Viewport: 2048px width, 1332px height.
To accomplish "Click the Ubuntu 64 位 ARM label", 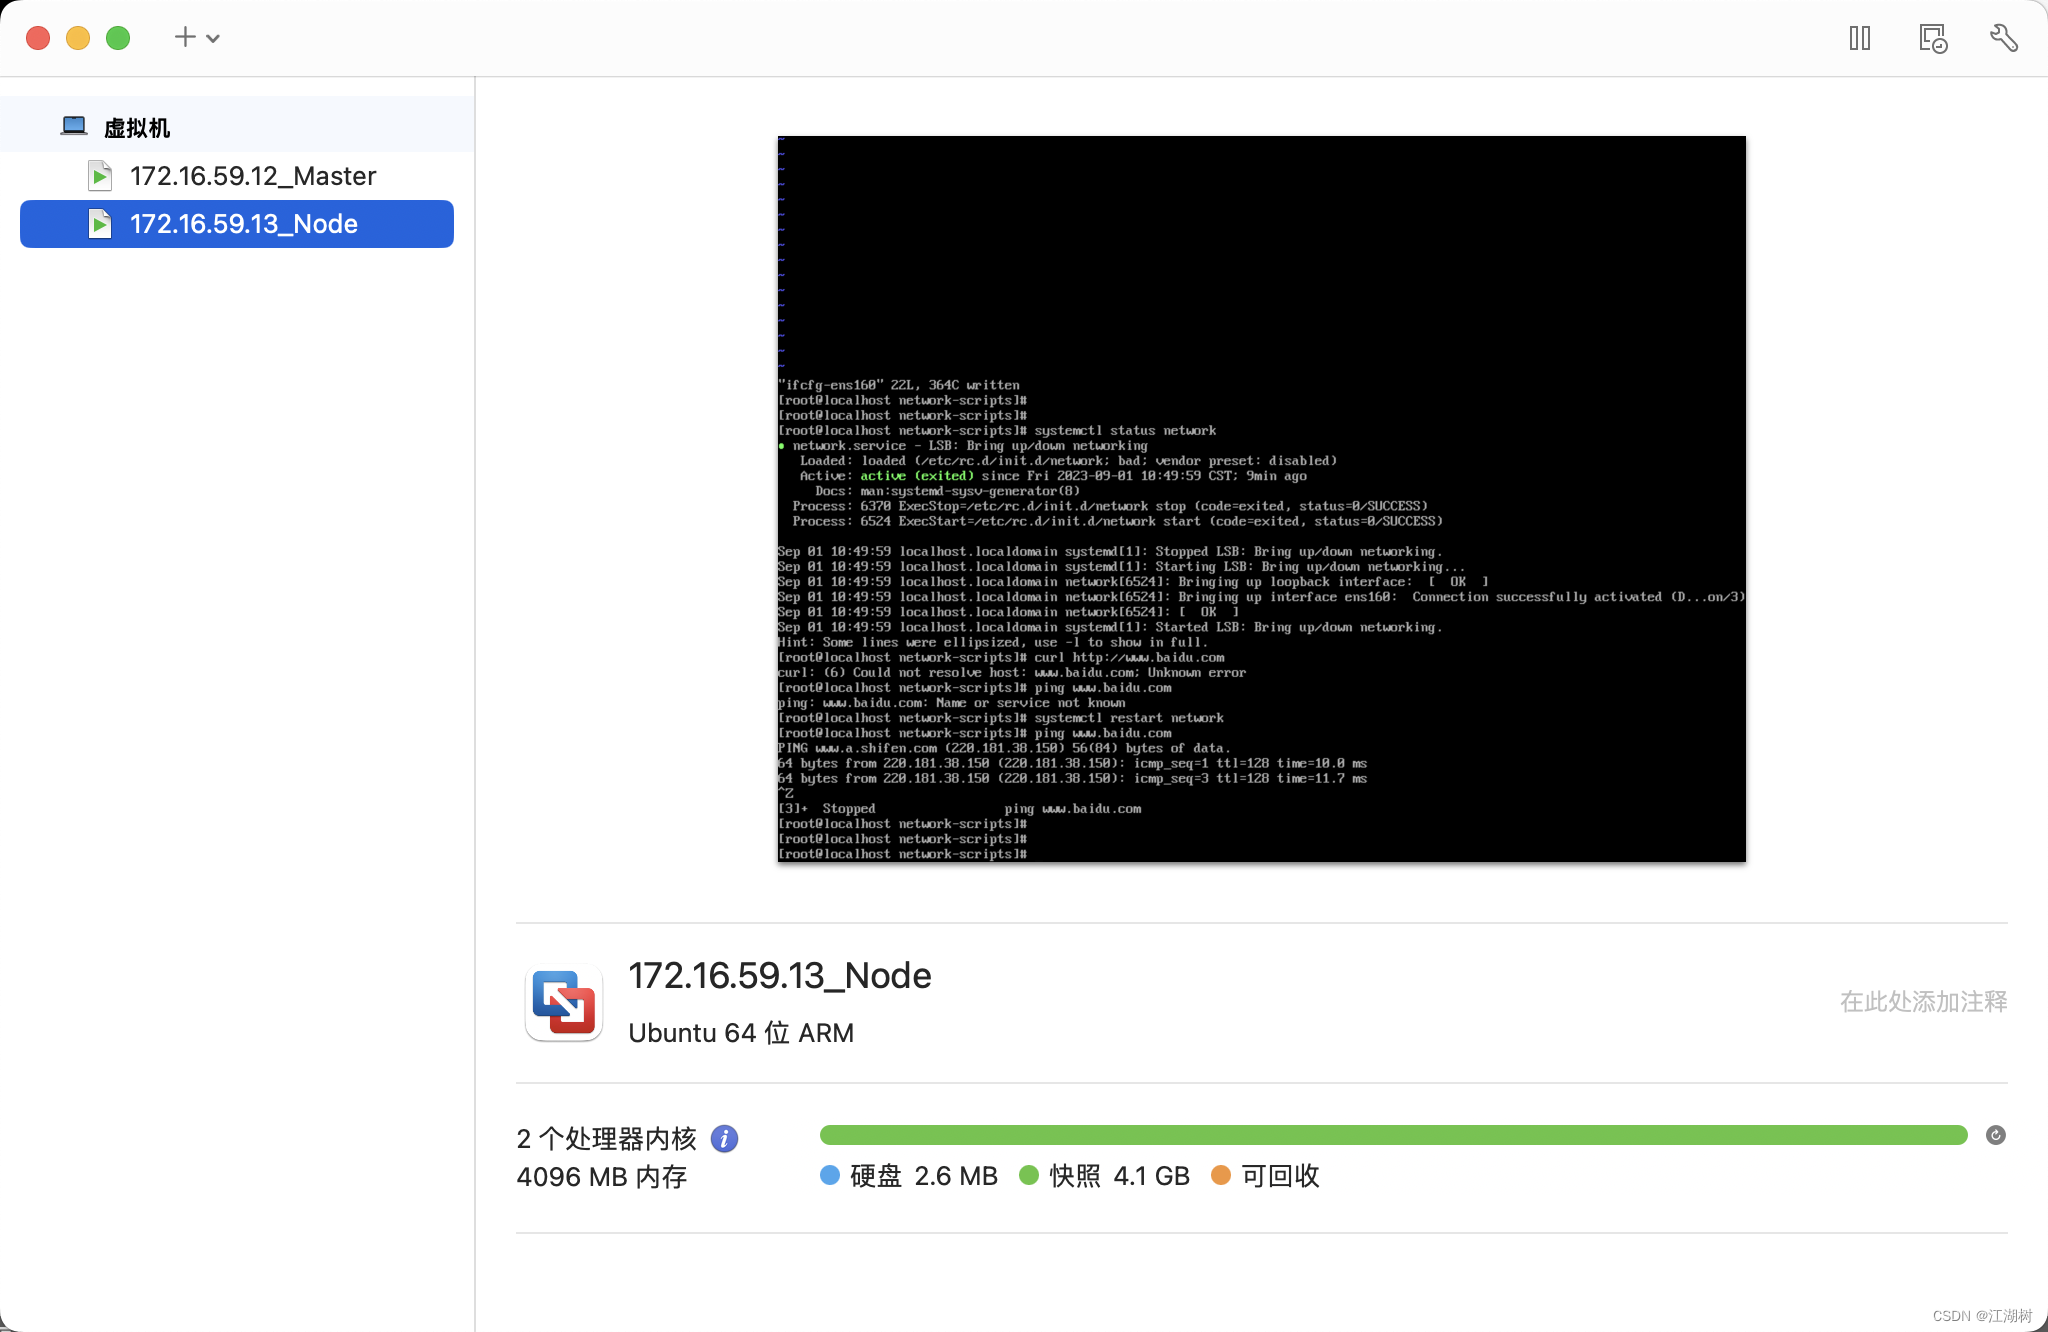I will (741, 1033).
